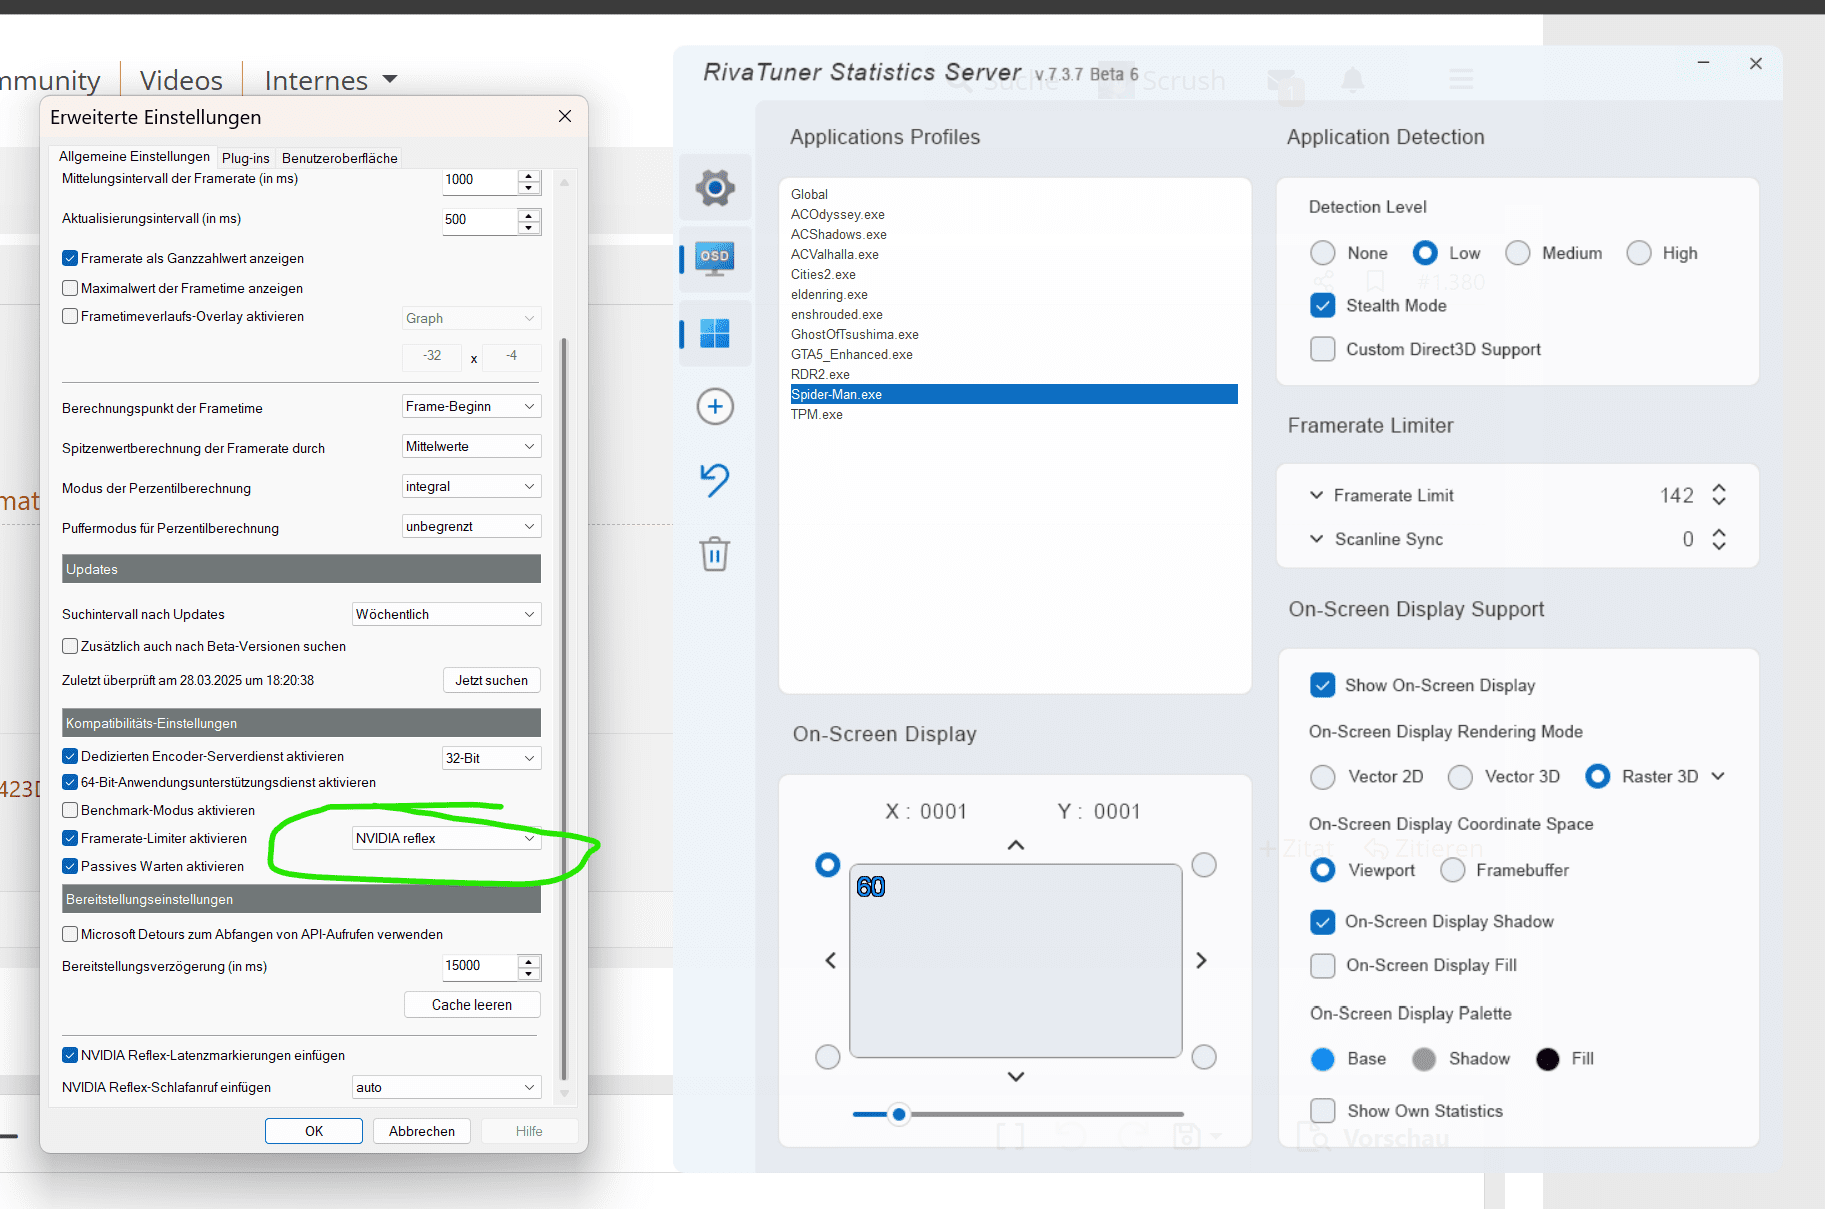Open the NVIDIA reflex limiter dropdown
This screenshot has height=1209, width=1825.
(447, 838)
